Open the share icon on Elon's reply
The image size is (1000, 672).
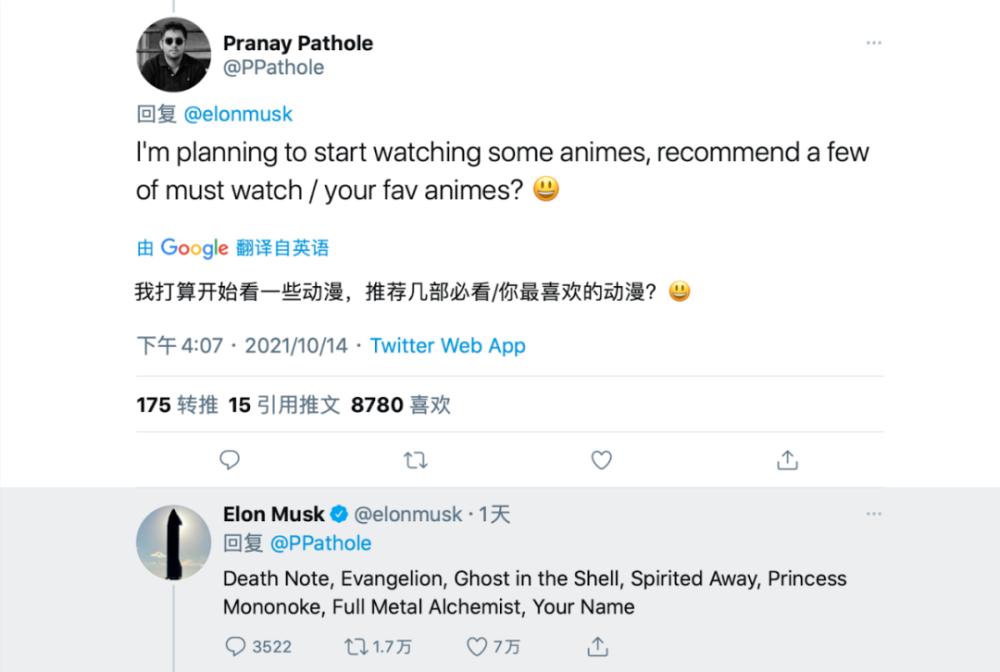(599, 646)
